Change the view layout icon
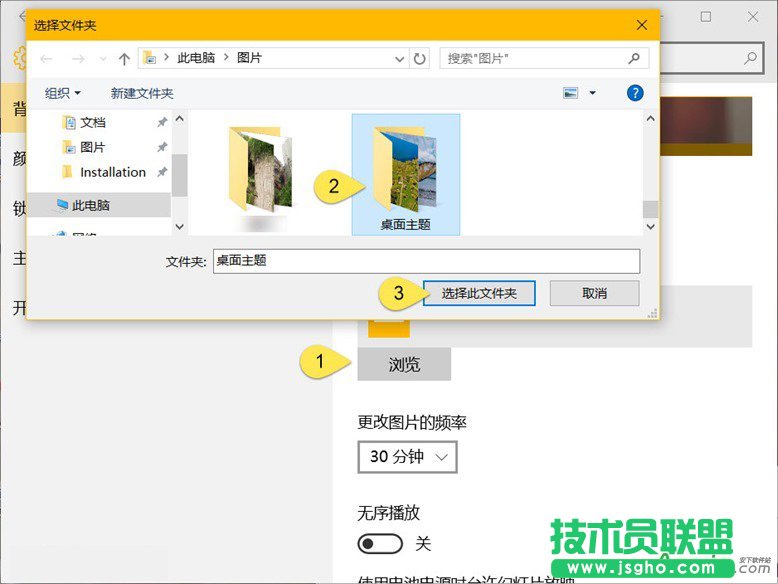 (571, 93)
